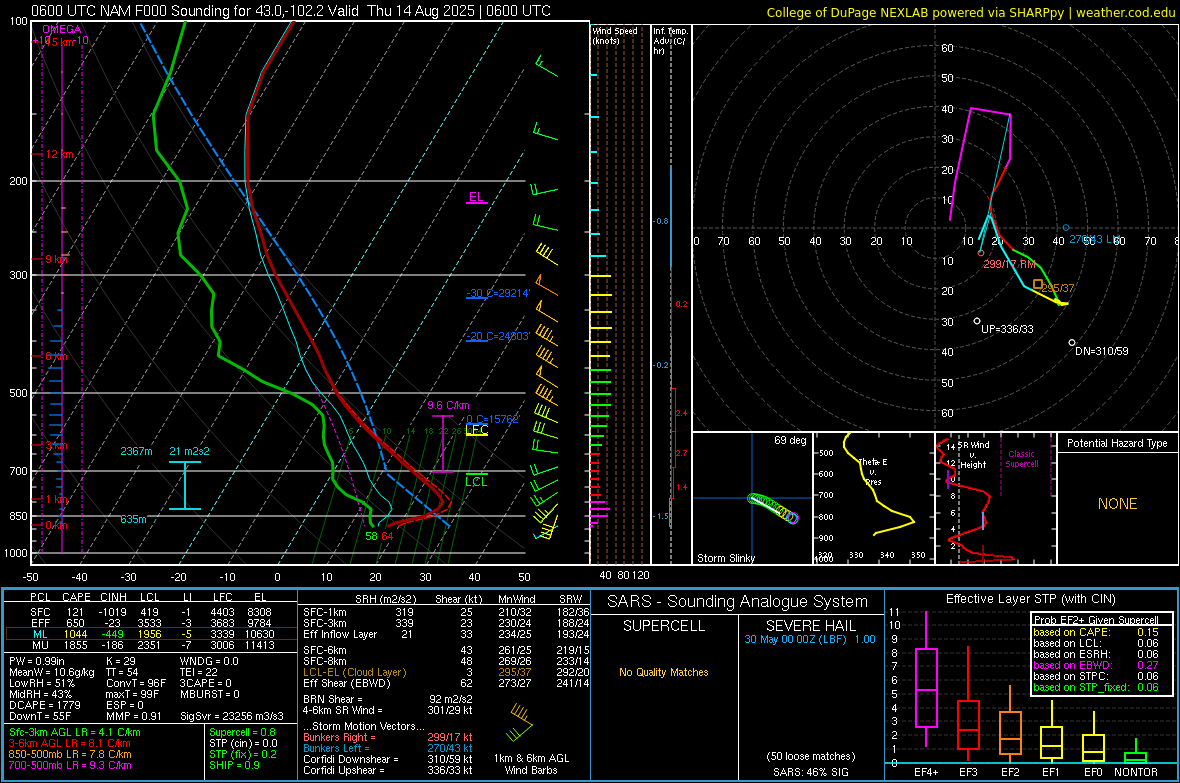The width and height of the screenshot is (1180, 783).
Task: Select the highlighted ML parcel row
Action: (x=151, y=634)
